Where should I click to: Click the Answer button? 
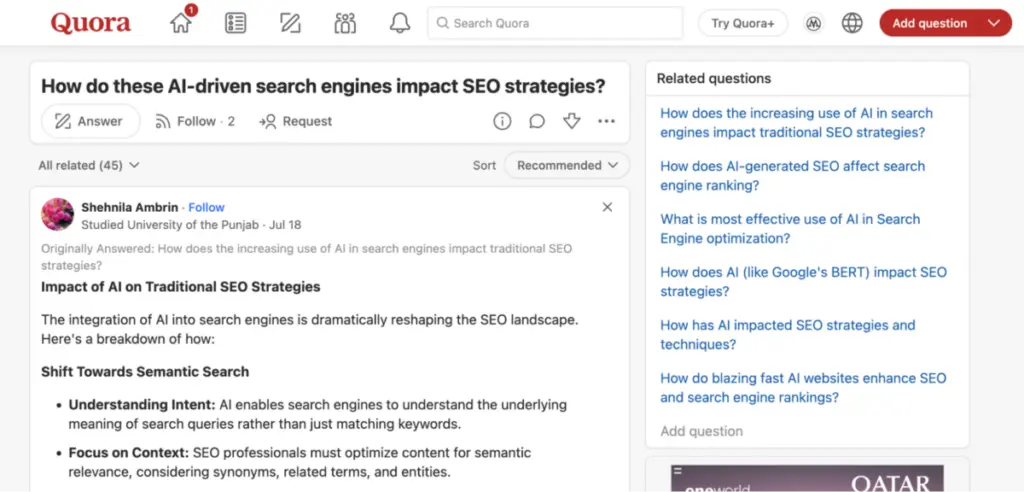coord(90,121)
